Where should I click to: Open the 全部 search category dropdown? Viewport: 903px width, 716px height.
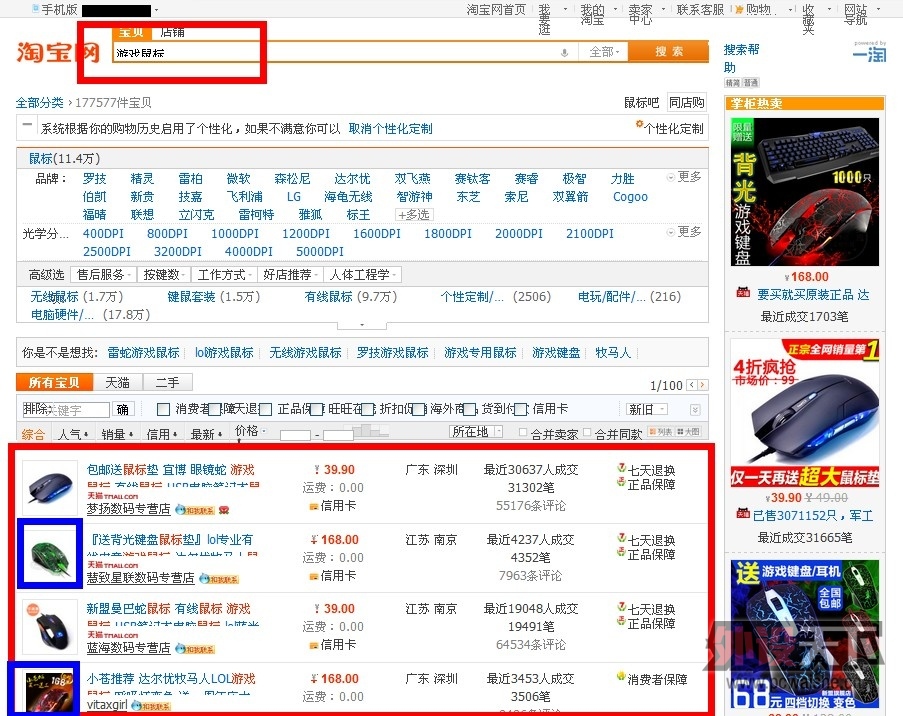pos(604,52)
